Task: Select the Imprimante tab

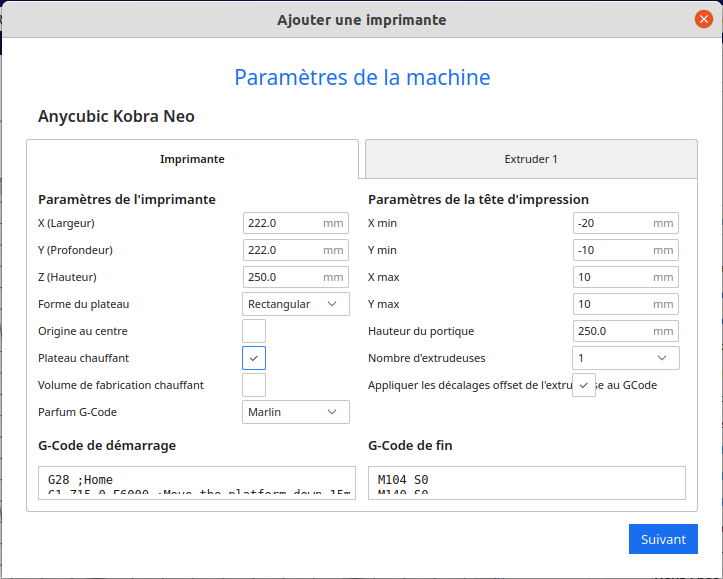Action: click(192, 159)
